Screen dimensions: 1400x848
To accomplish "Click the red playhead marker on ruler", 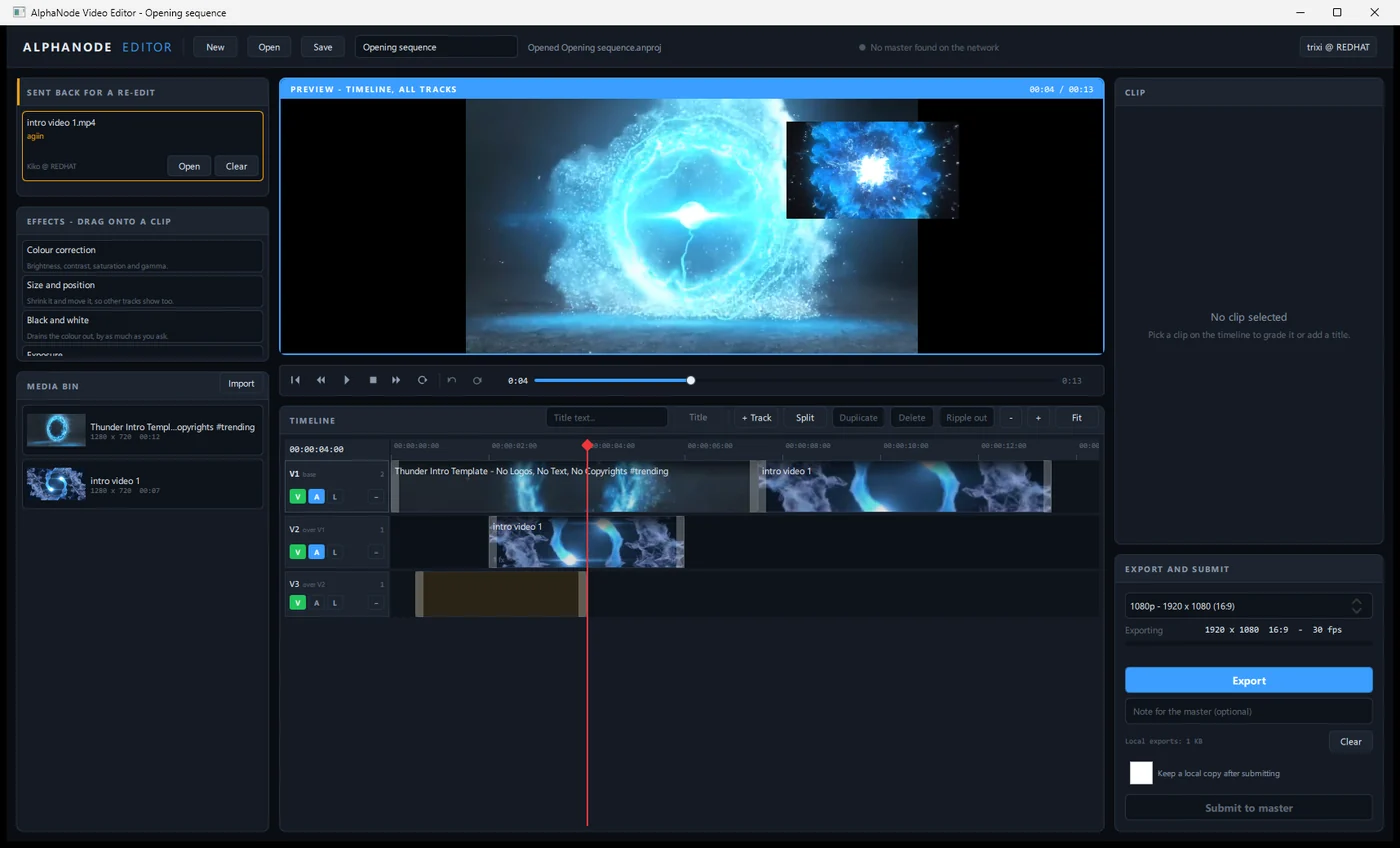I will click(587, 445).
